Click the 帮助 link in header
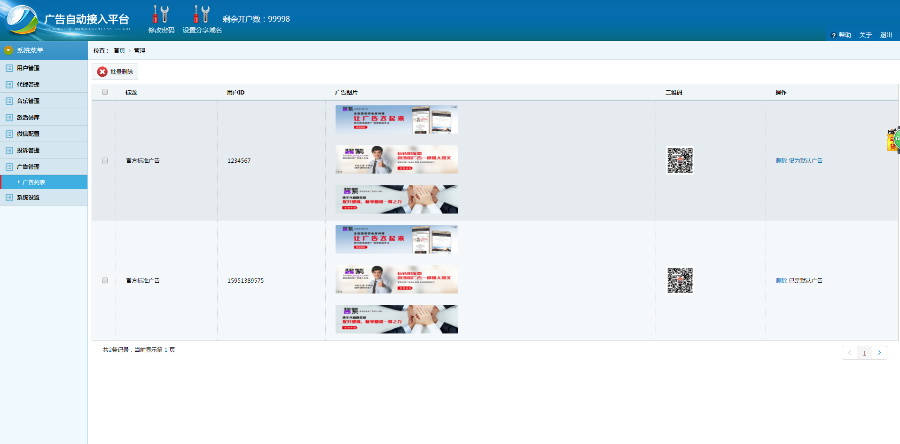This screenshot has height=444, width=900. coord(844,35)
